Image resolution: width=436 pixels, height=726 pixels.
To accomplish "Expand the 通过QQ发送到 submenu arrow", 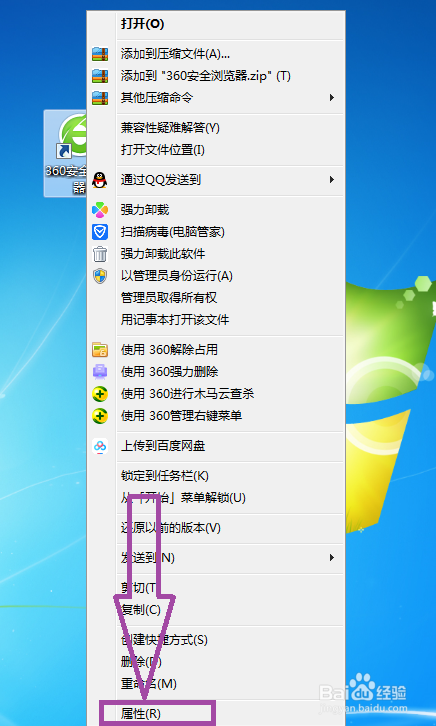I will 331,180.
